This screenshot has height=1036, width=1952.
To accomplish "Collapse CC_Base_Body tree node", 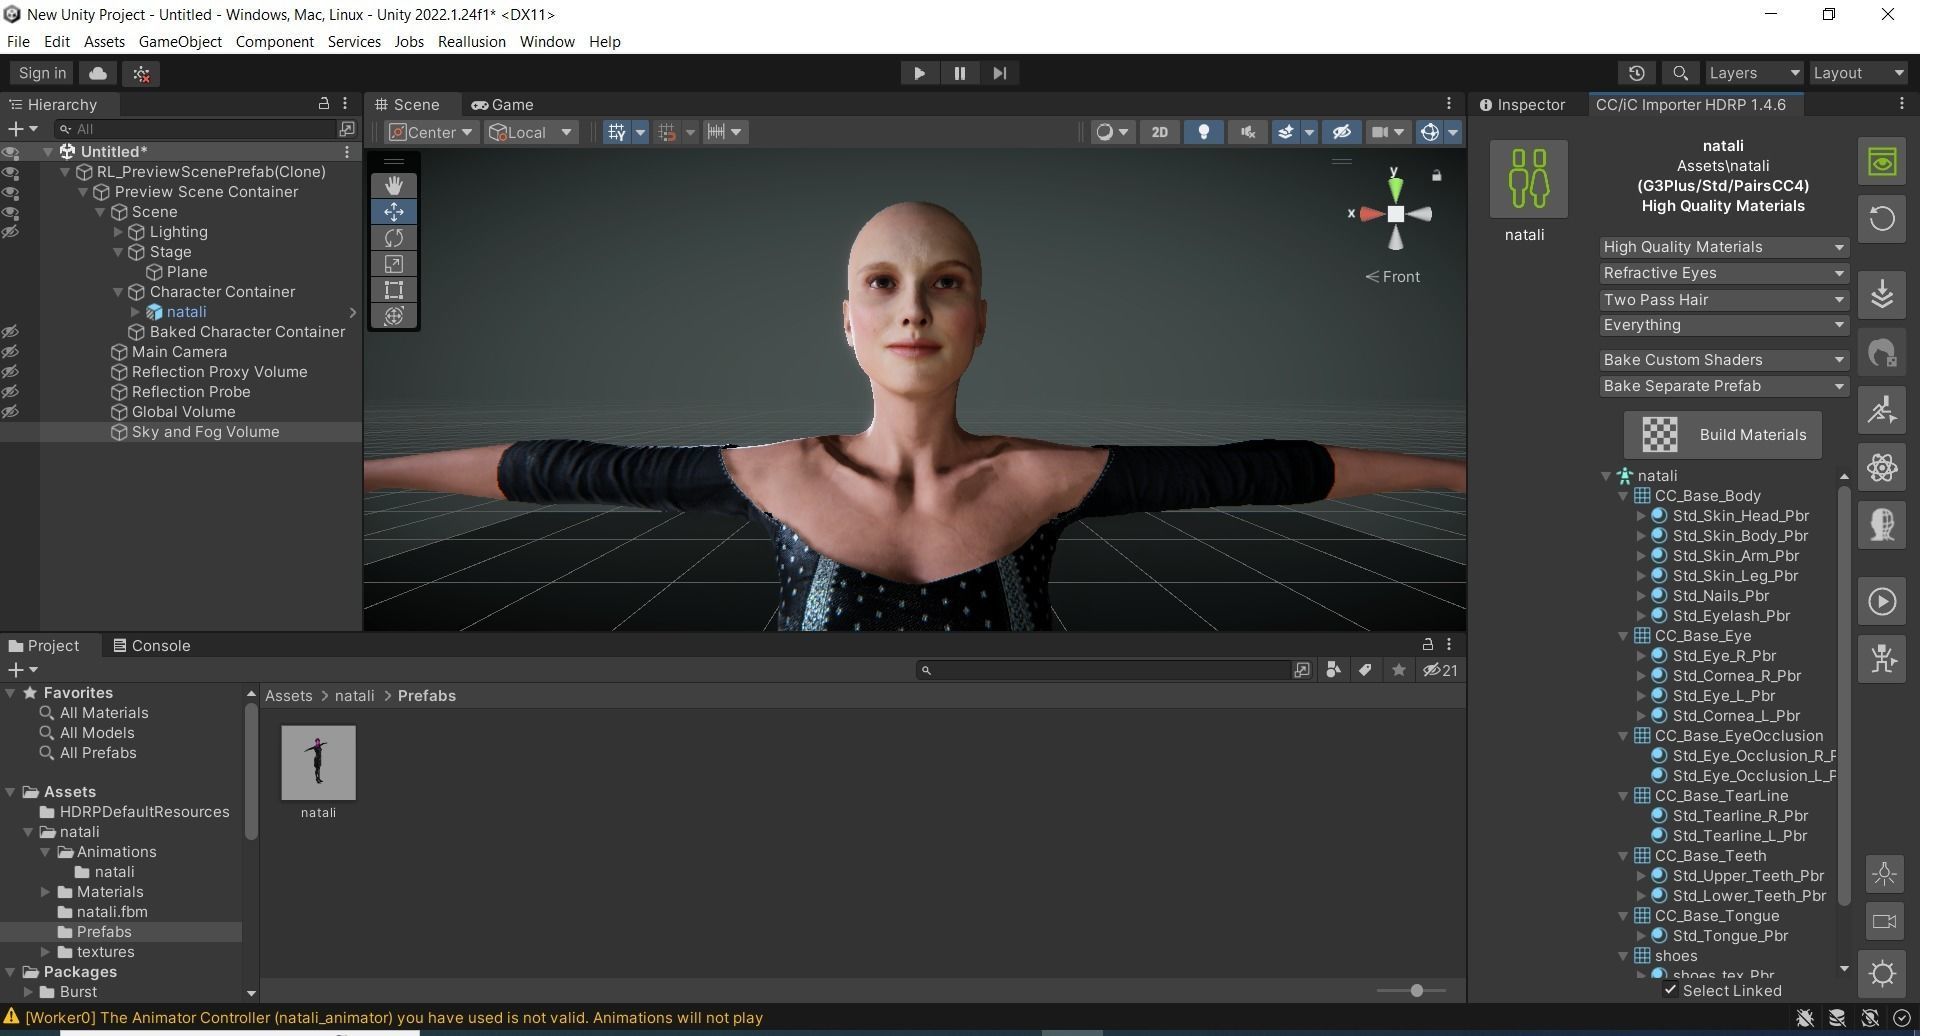I will [x=1623, y=496].
